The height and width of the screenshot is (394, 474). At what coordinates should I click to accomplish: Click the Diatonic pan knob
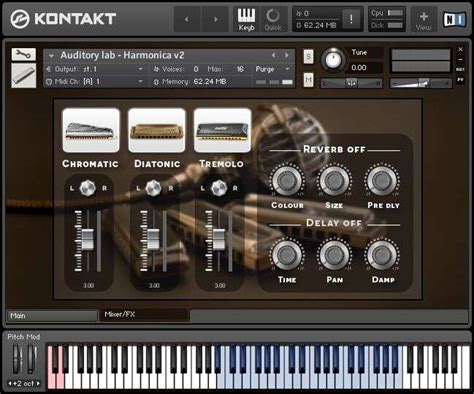(x=153, y=188)
